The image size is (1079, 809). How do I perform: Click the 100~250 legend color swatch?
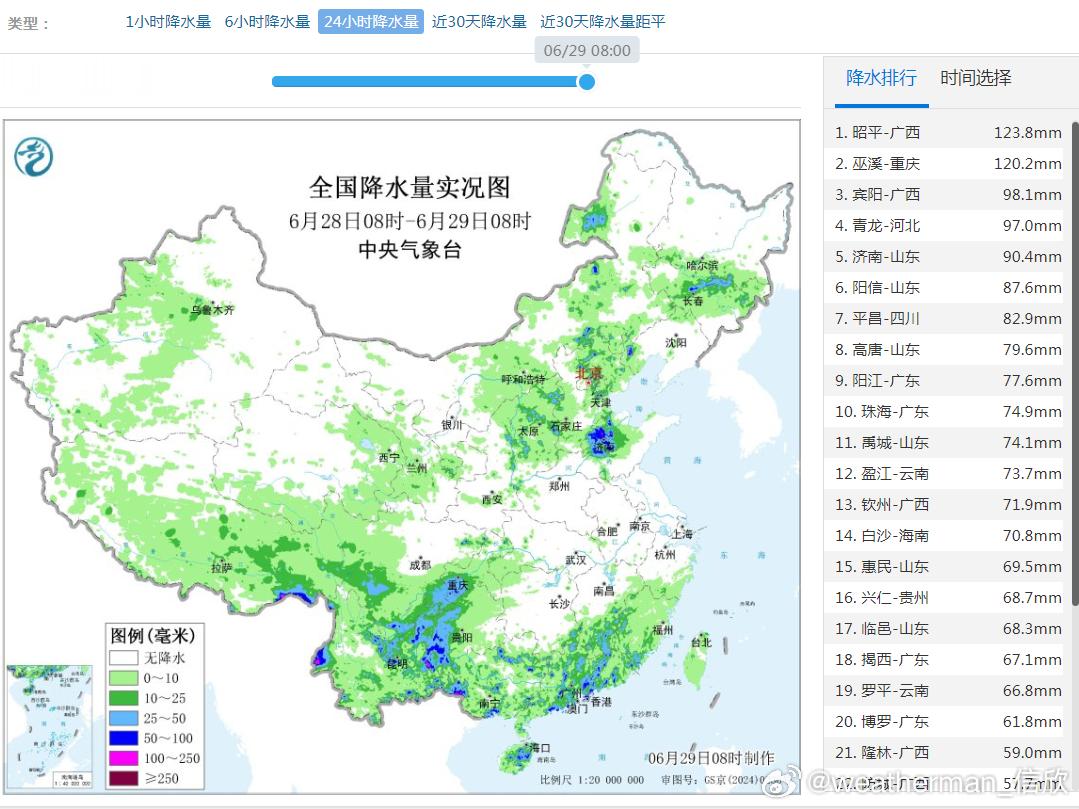tap(123, 758)
